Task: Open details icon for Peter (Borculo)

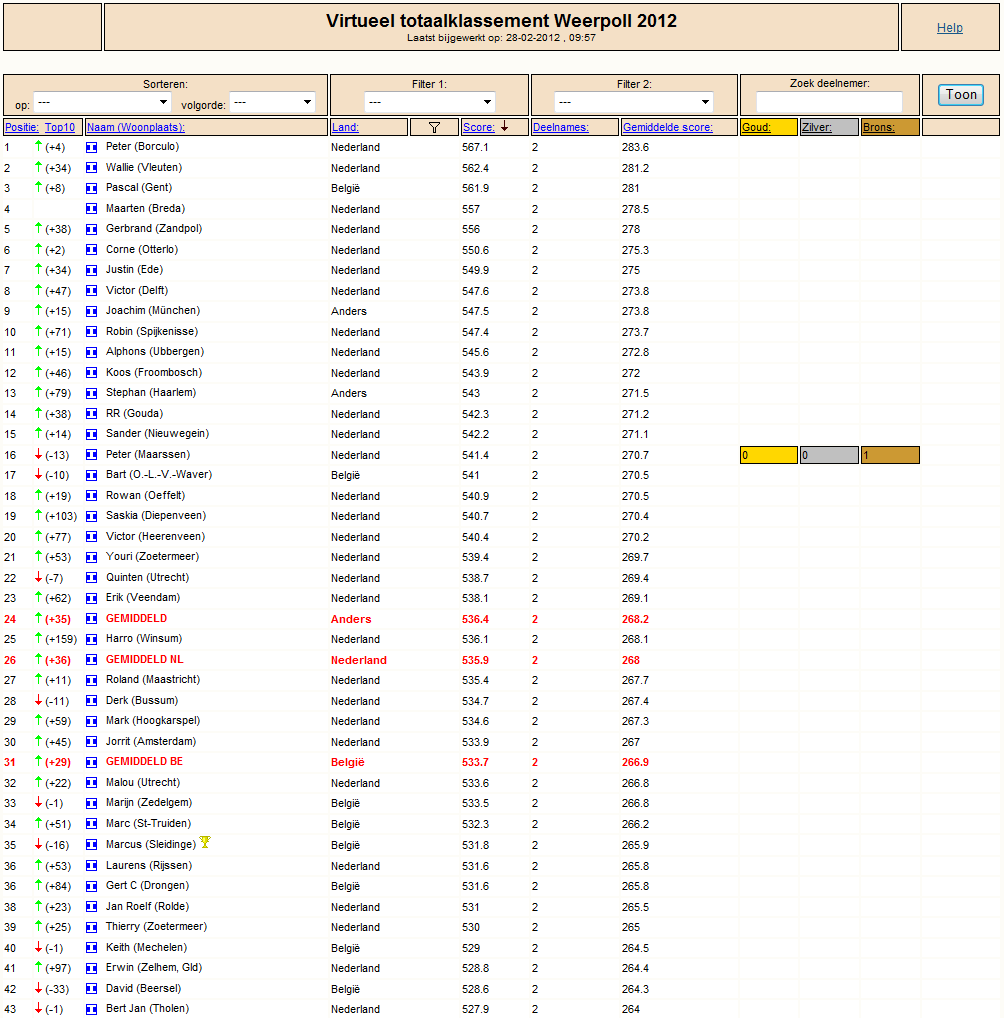Action: click(x=92, y=147)
